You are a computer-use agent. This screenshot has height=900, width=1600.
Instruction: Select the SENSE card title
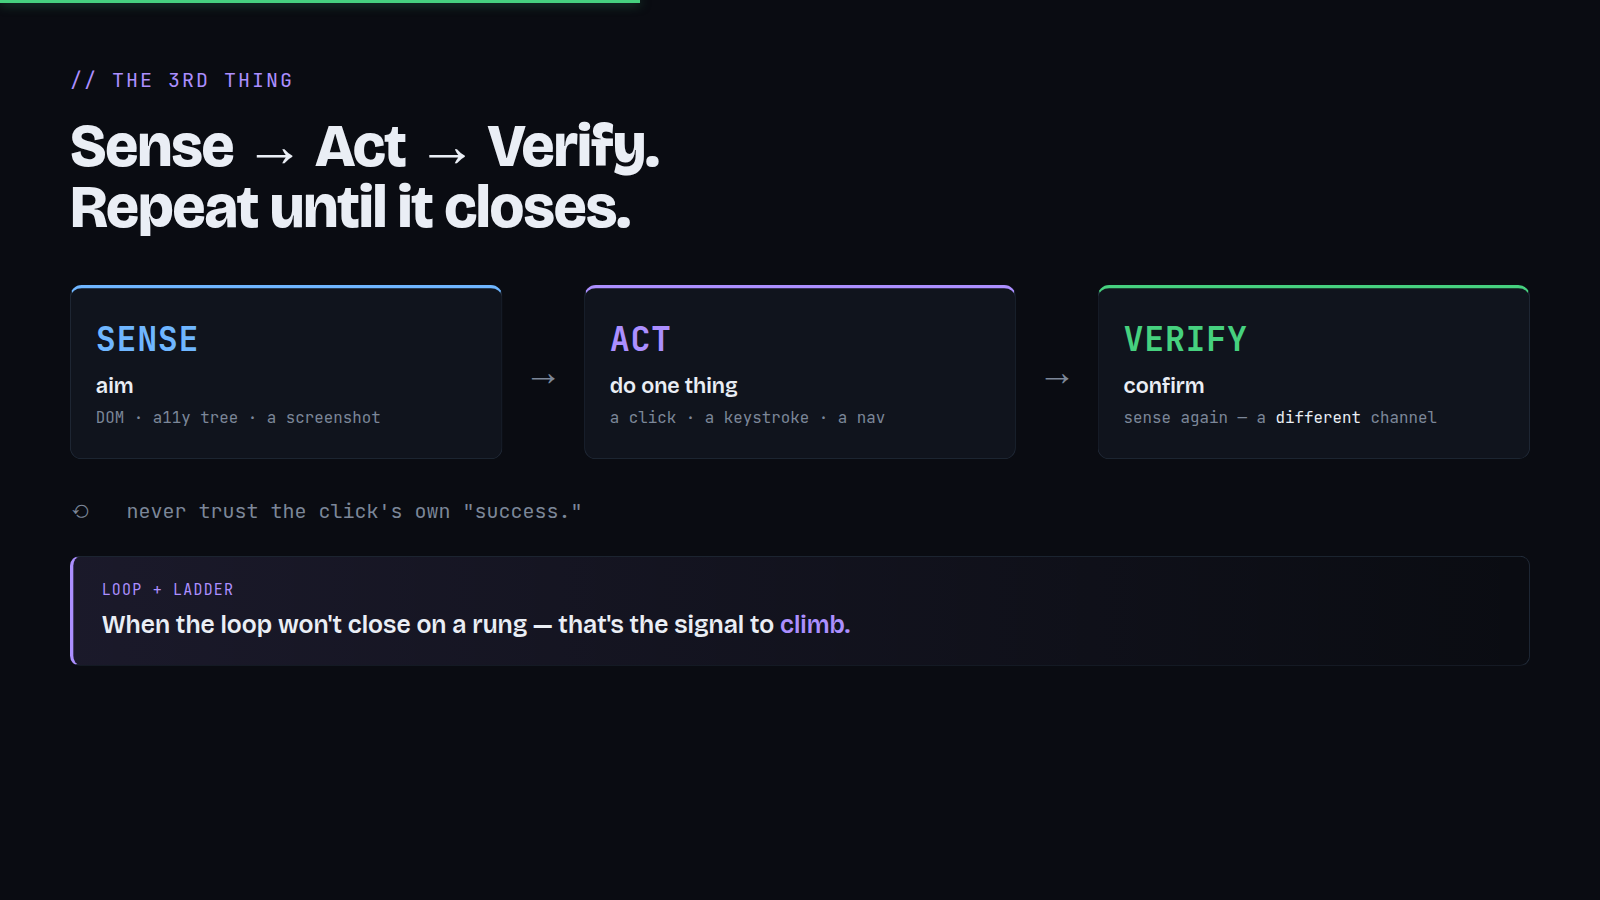pyautogui.click(x=147, y=340)
